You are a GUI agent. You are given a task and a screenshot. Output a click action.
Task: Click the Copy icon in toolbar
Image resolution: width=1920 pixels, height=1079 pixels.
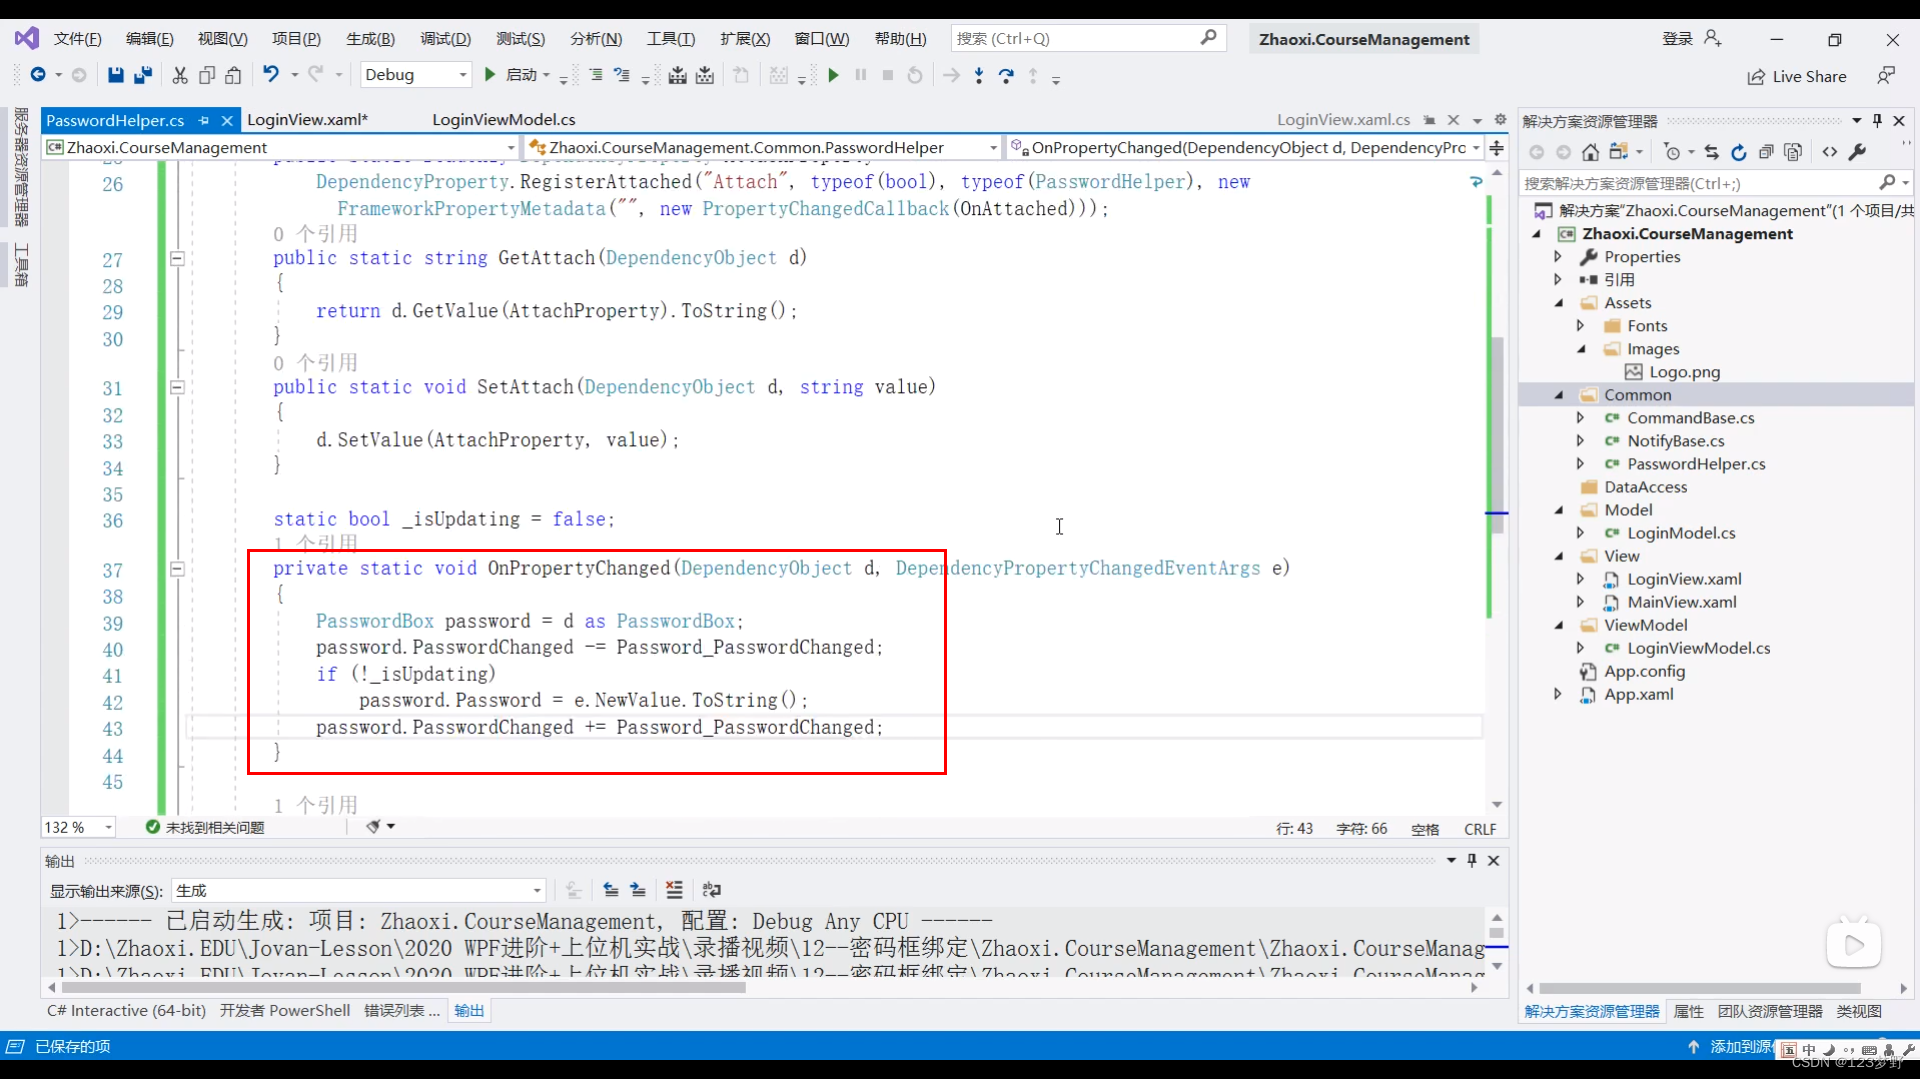pyautogui.click(x=207, y=75)
